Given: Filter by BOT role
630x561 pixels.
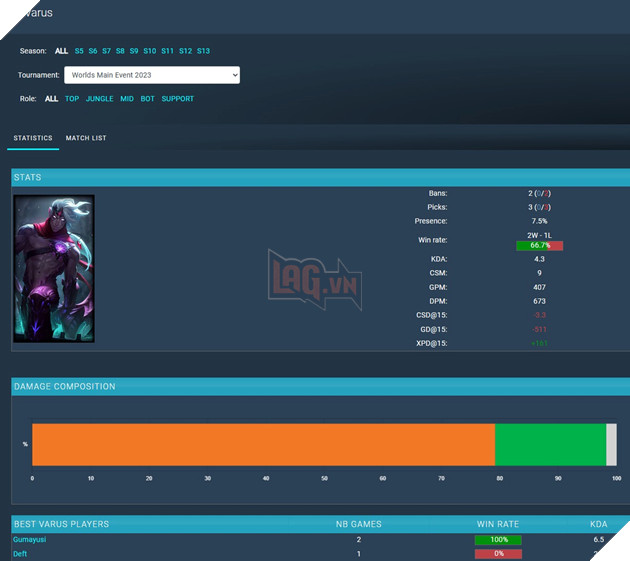Looking at the screenshot, I should coord(148,99).
